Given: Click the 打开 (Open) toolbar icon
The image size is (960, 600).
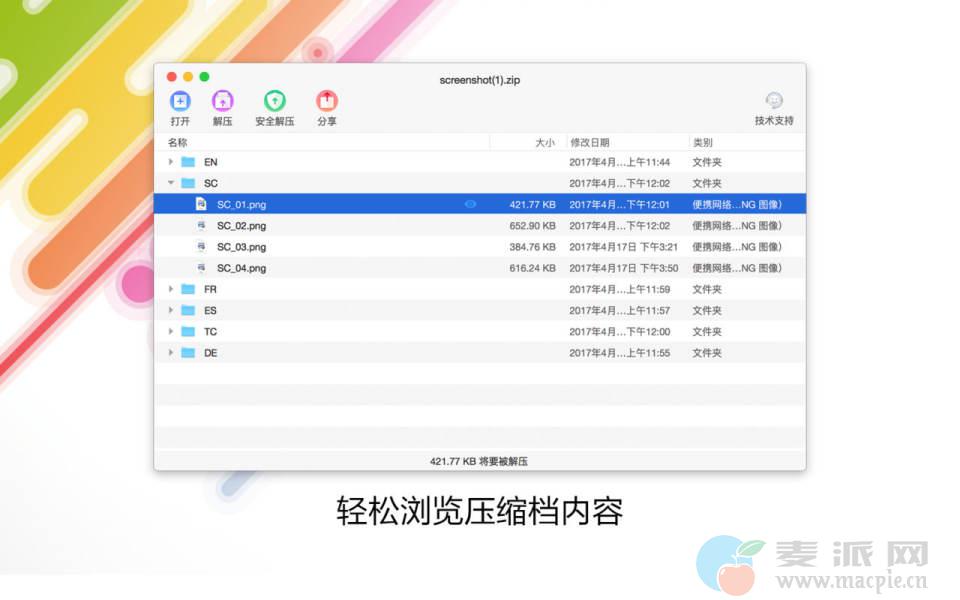Looking at the screenshot, I should 180,101.
